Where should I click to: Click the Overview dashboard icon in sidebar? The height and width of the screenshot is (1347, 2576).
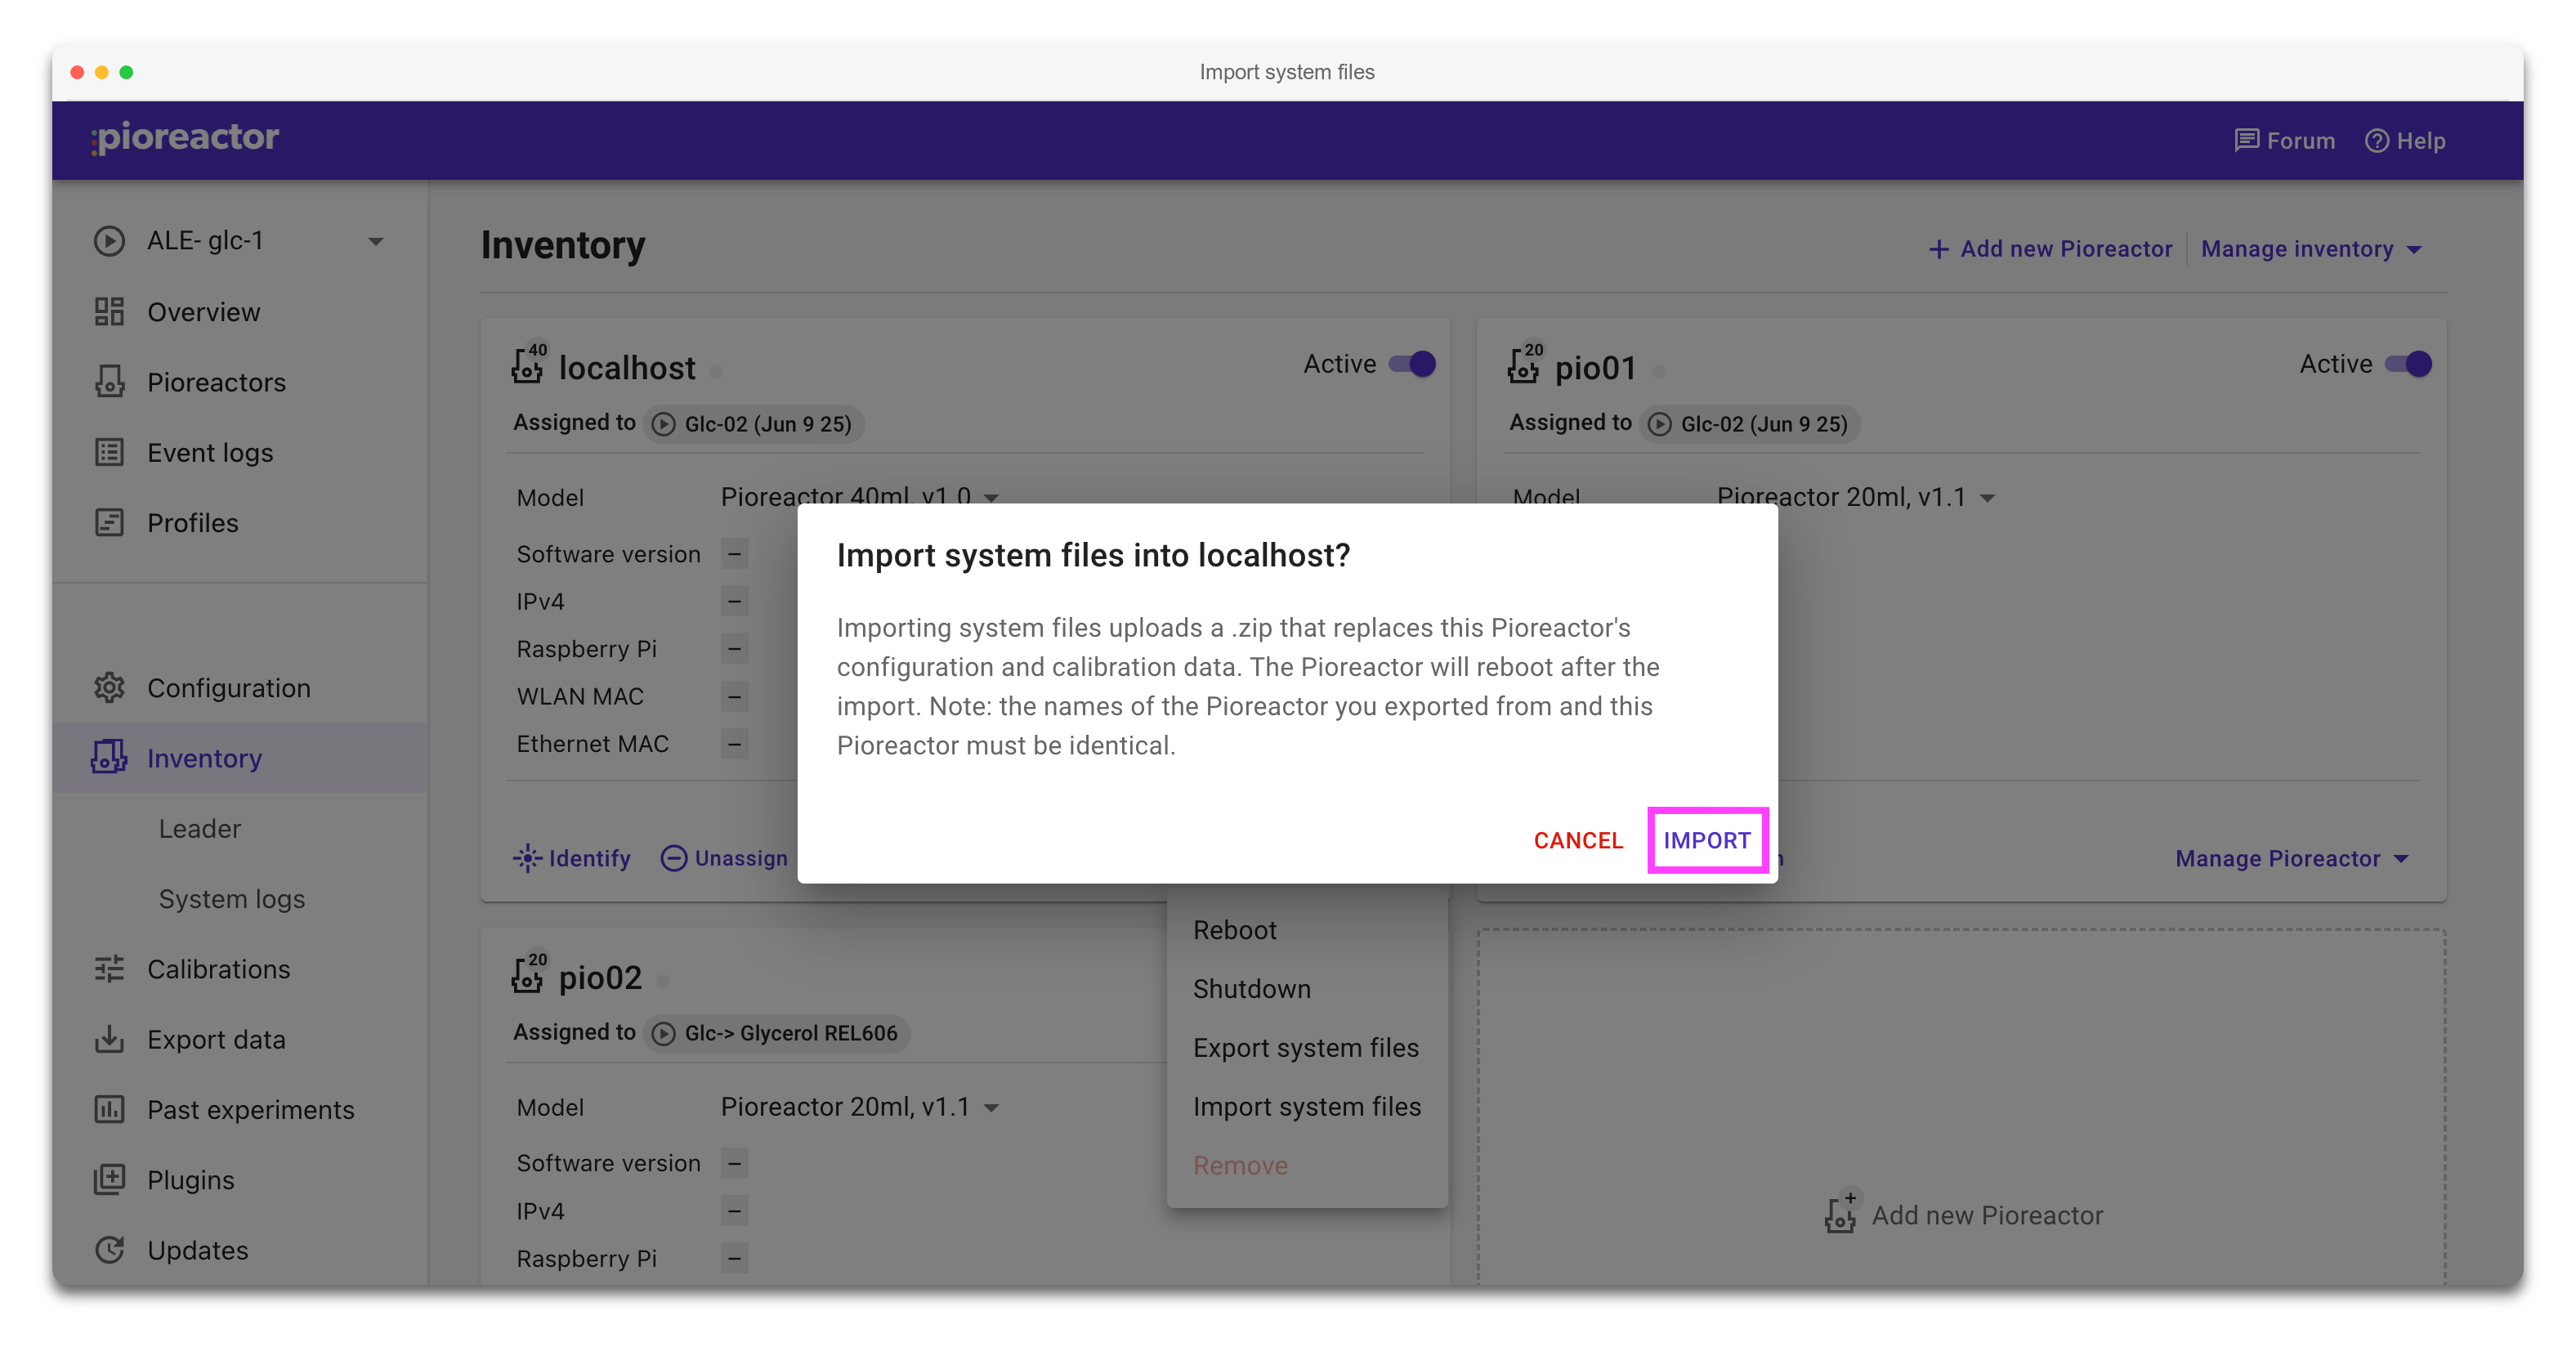(x=109, y=312)
